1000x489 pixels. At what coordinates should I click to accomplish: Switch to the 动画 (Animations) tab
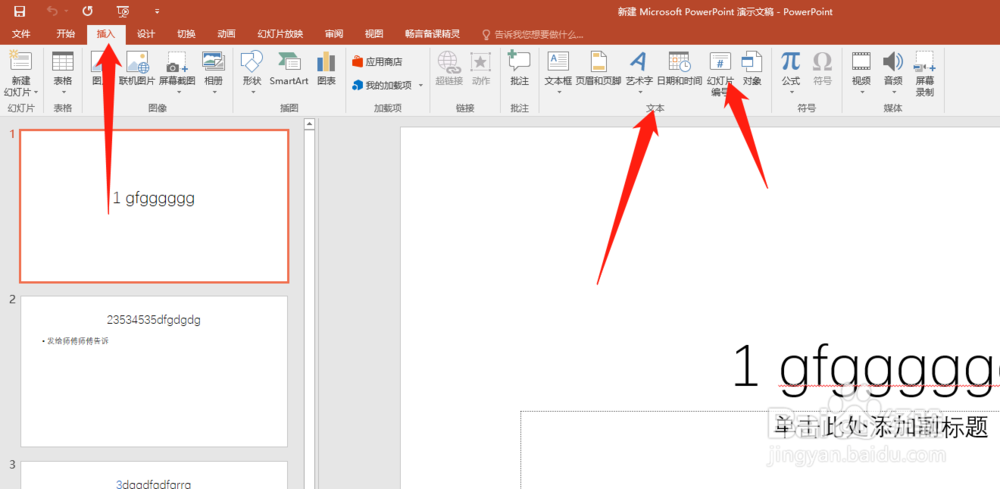[226, 34]
